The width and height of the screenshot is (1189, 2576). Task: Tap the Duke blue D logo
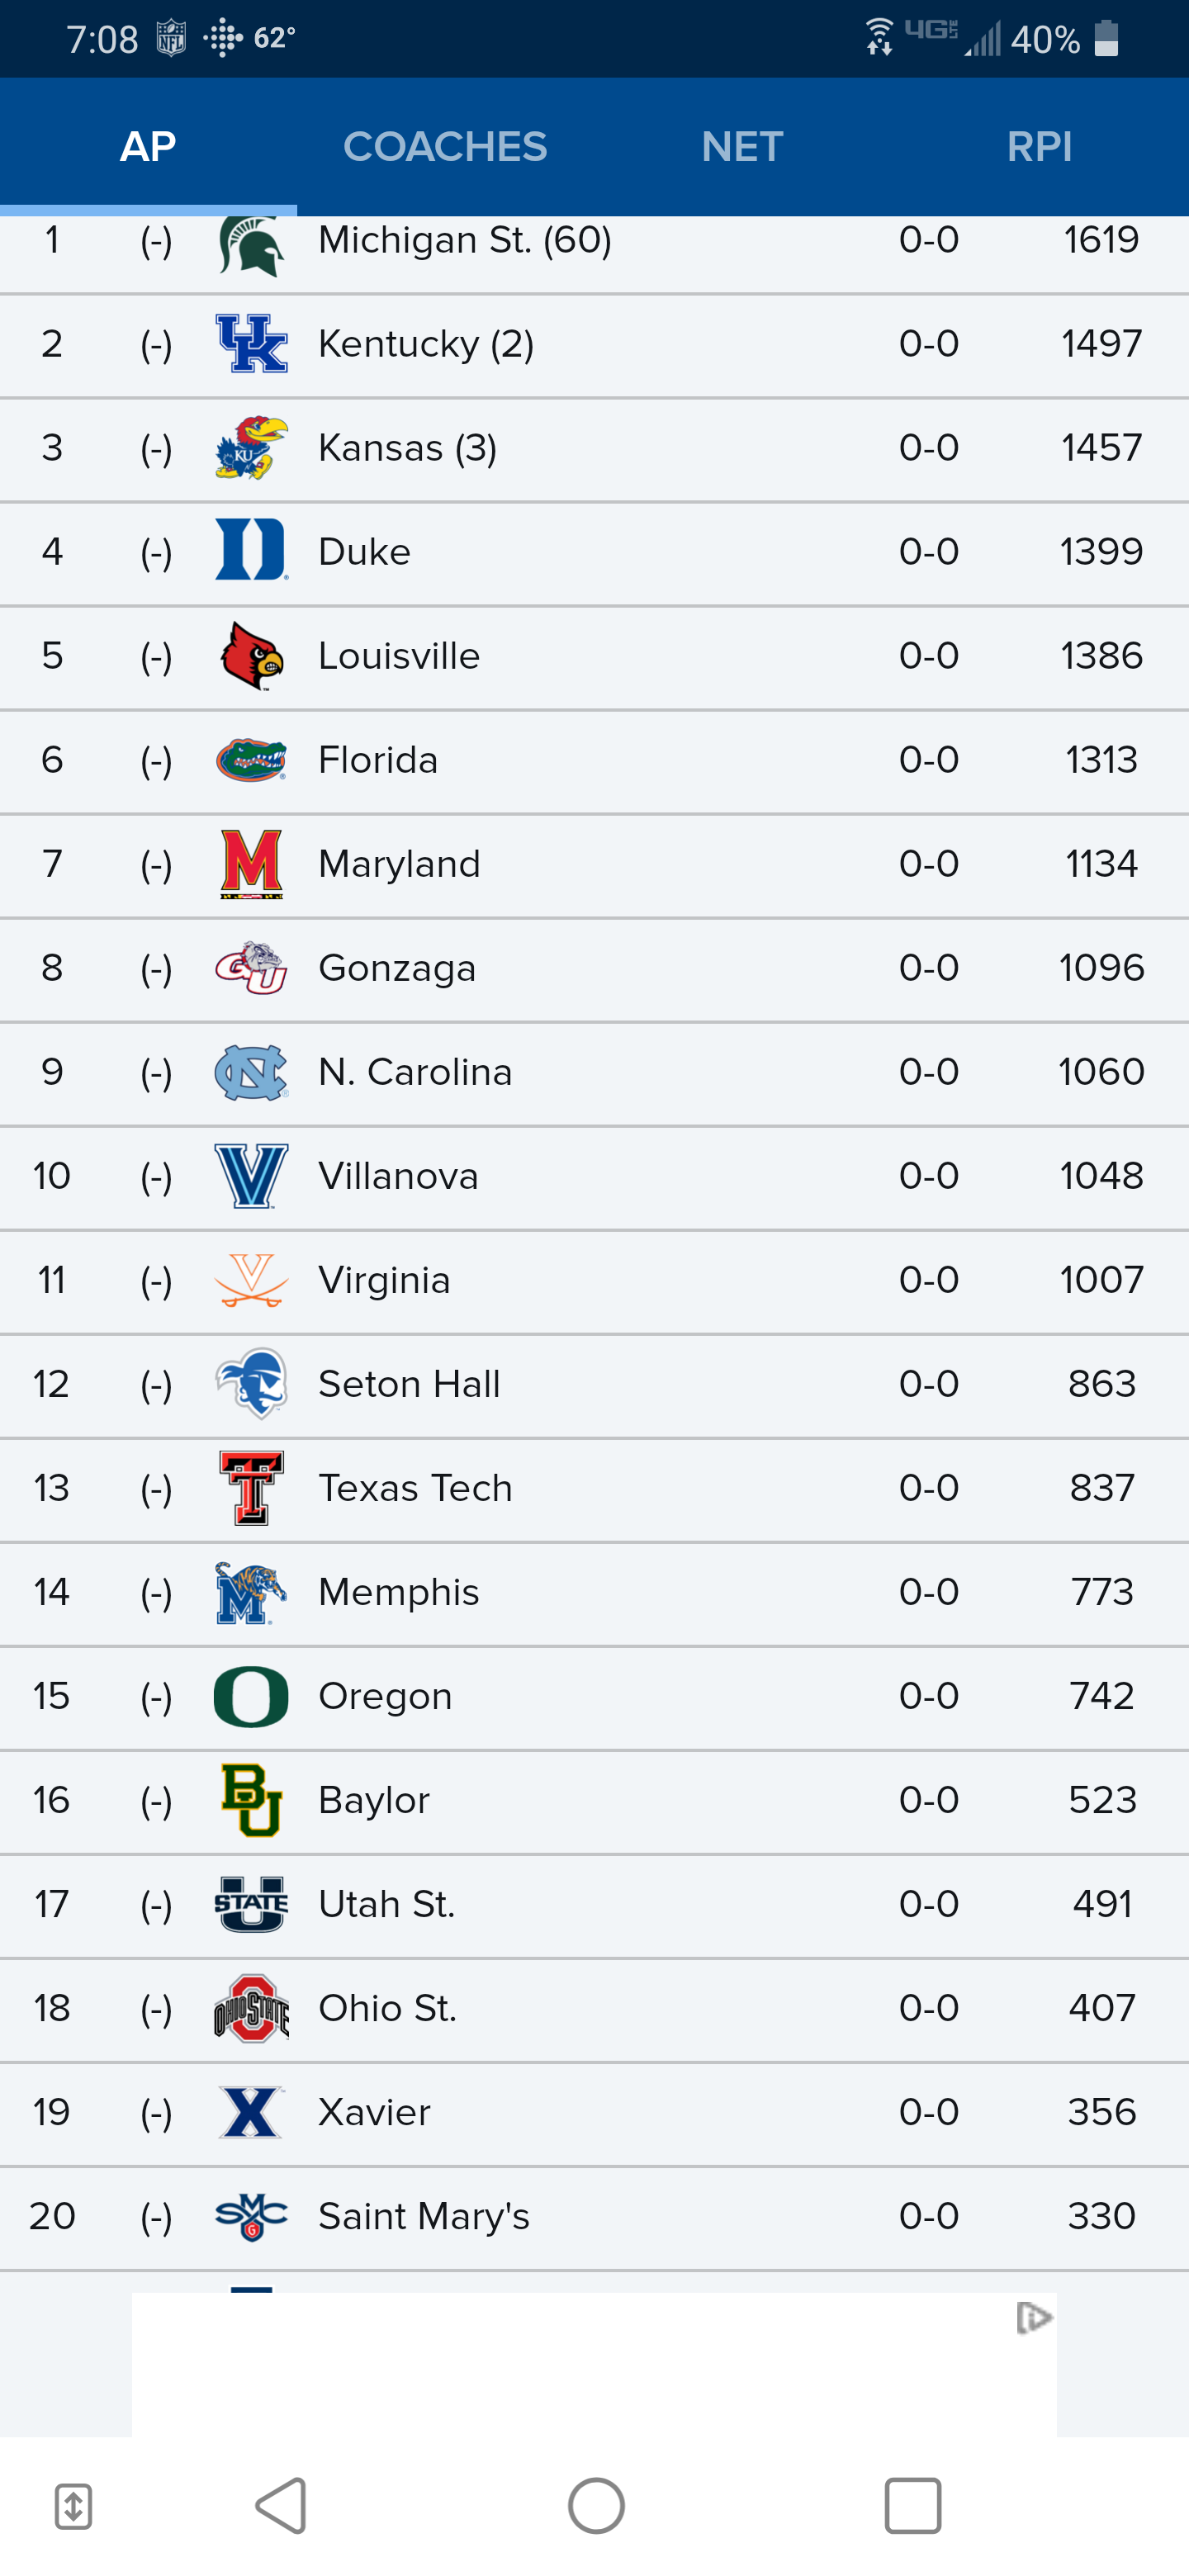(x=251, y=550)
